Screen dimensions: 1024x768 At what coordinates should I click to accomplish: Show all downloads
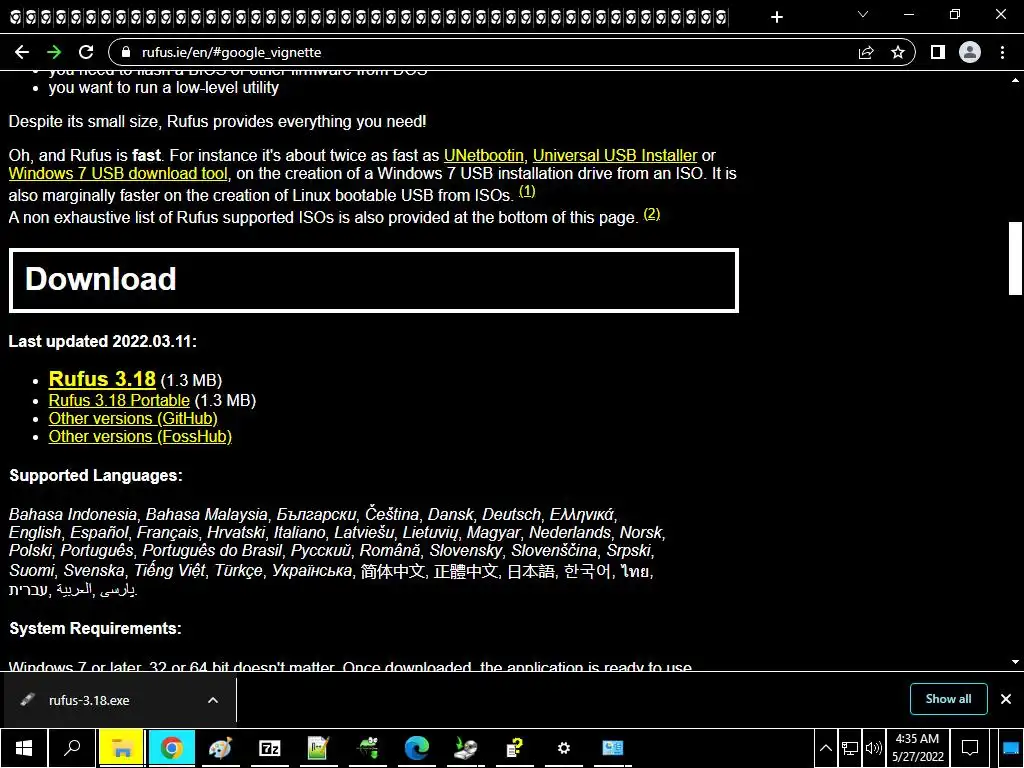click(x=948, y=699)
